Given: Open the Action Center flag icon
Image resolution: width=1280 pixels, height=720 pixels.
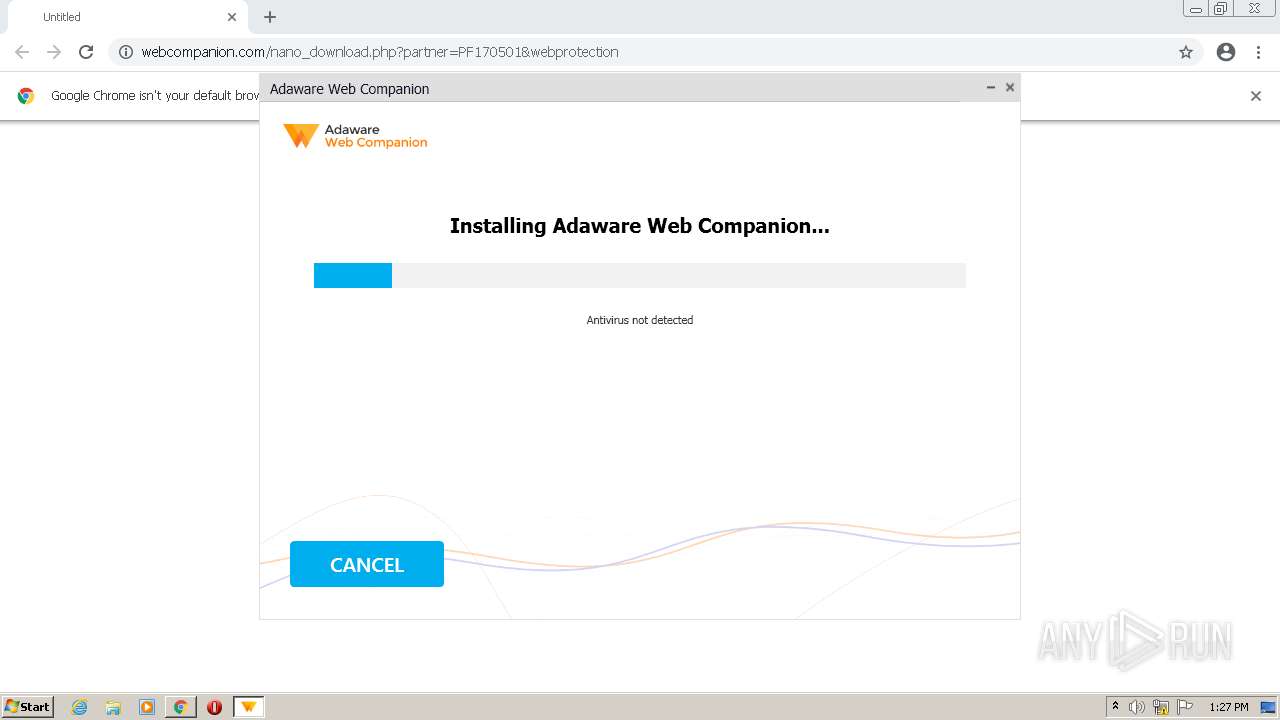Looking at the screenshot, I should pyautogui.click(x=1185, y=707).
